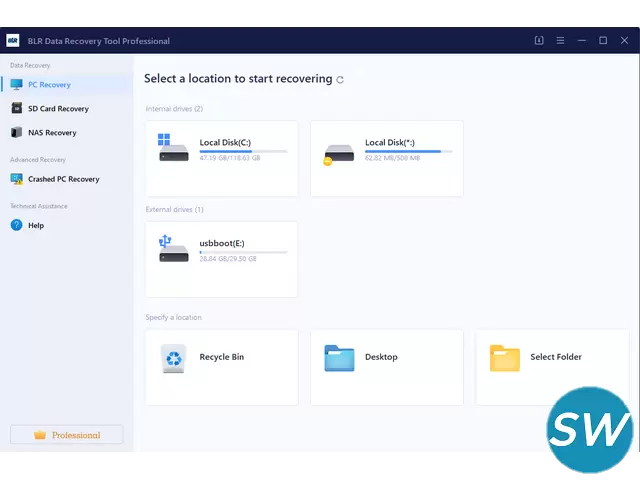Click the Recycle Bin icon
The image size is (640, 480).
click(174, 358)
